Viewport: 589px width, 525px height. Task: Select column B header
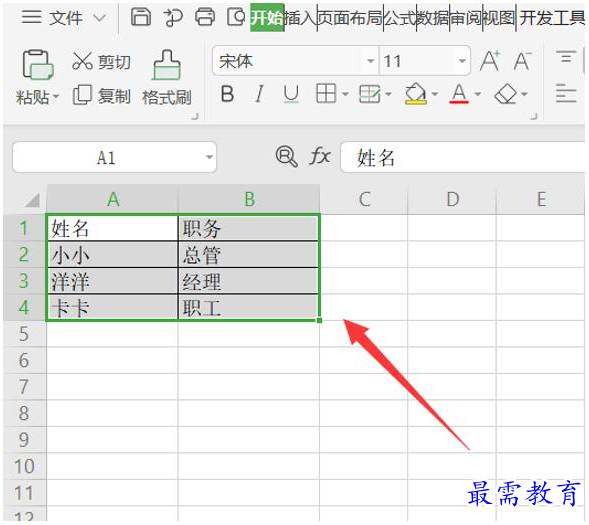[x=249, y=199]
